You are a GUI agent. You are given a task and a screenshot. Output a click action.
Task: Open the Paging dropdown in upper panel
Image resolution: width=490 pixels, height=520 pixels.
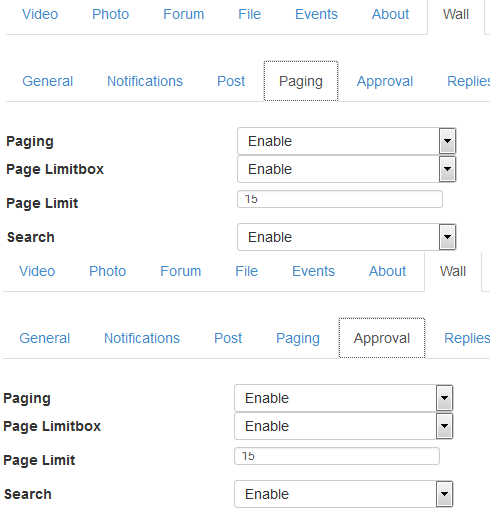pos(347,141)
